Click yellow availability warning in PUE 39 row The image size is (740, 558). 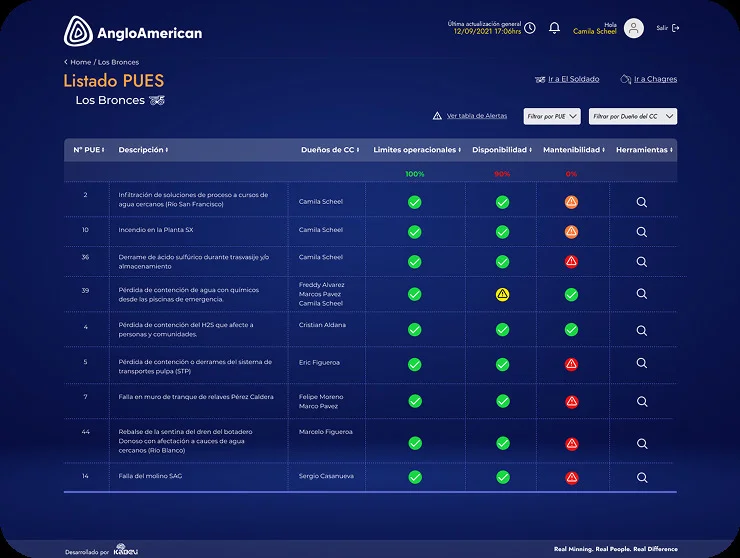click(x=502, y=295)
